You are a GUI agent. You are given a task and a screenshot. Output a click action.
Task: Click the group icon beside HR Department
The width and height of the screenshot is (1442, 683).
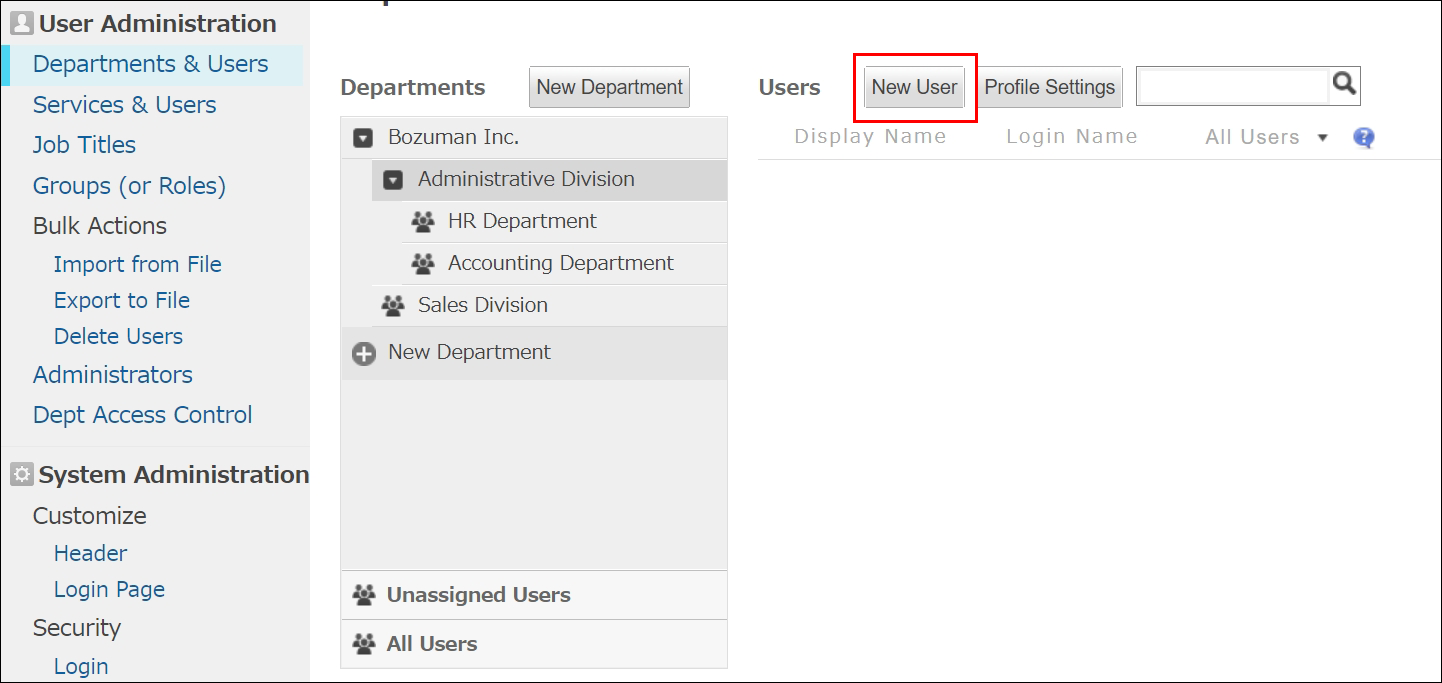pyautogui.click(x=423, y=221)
